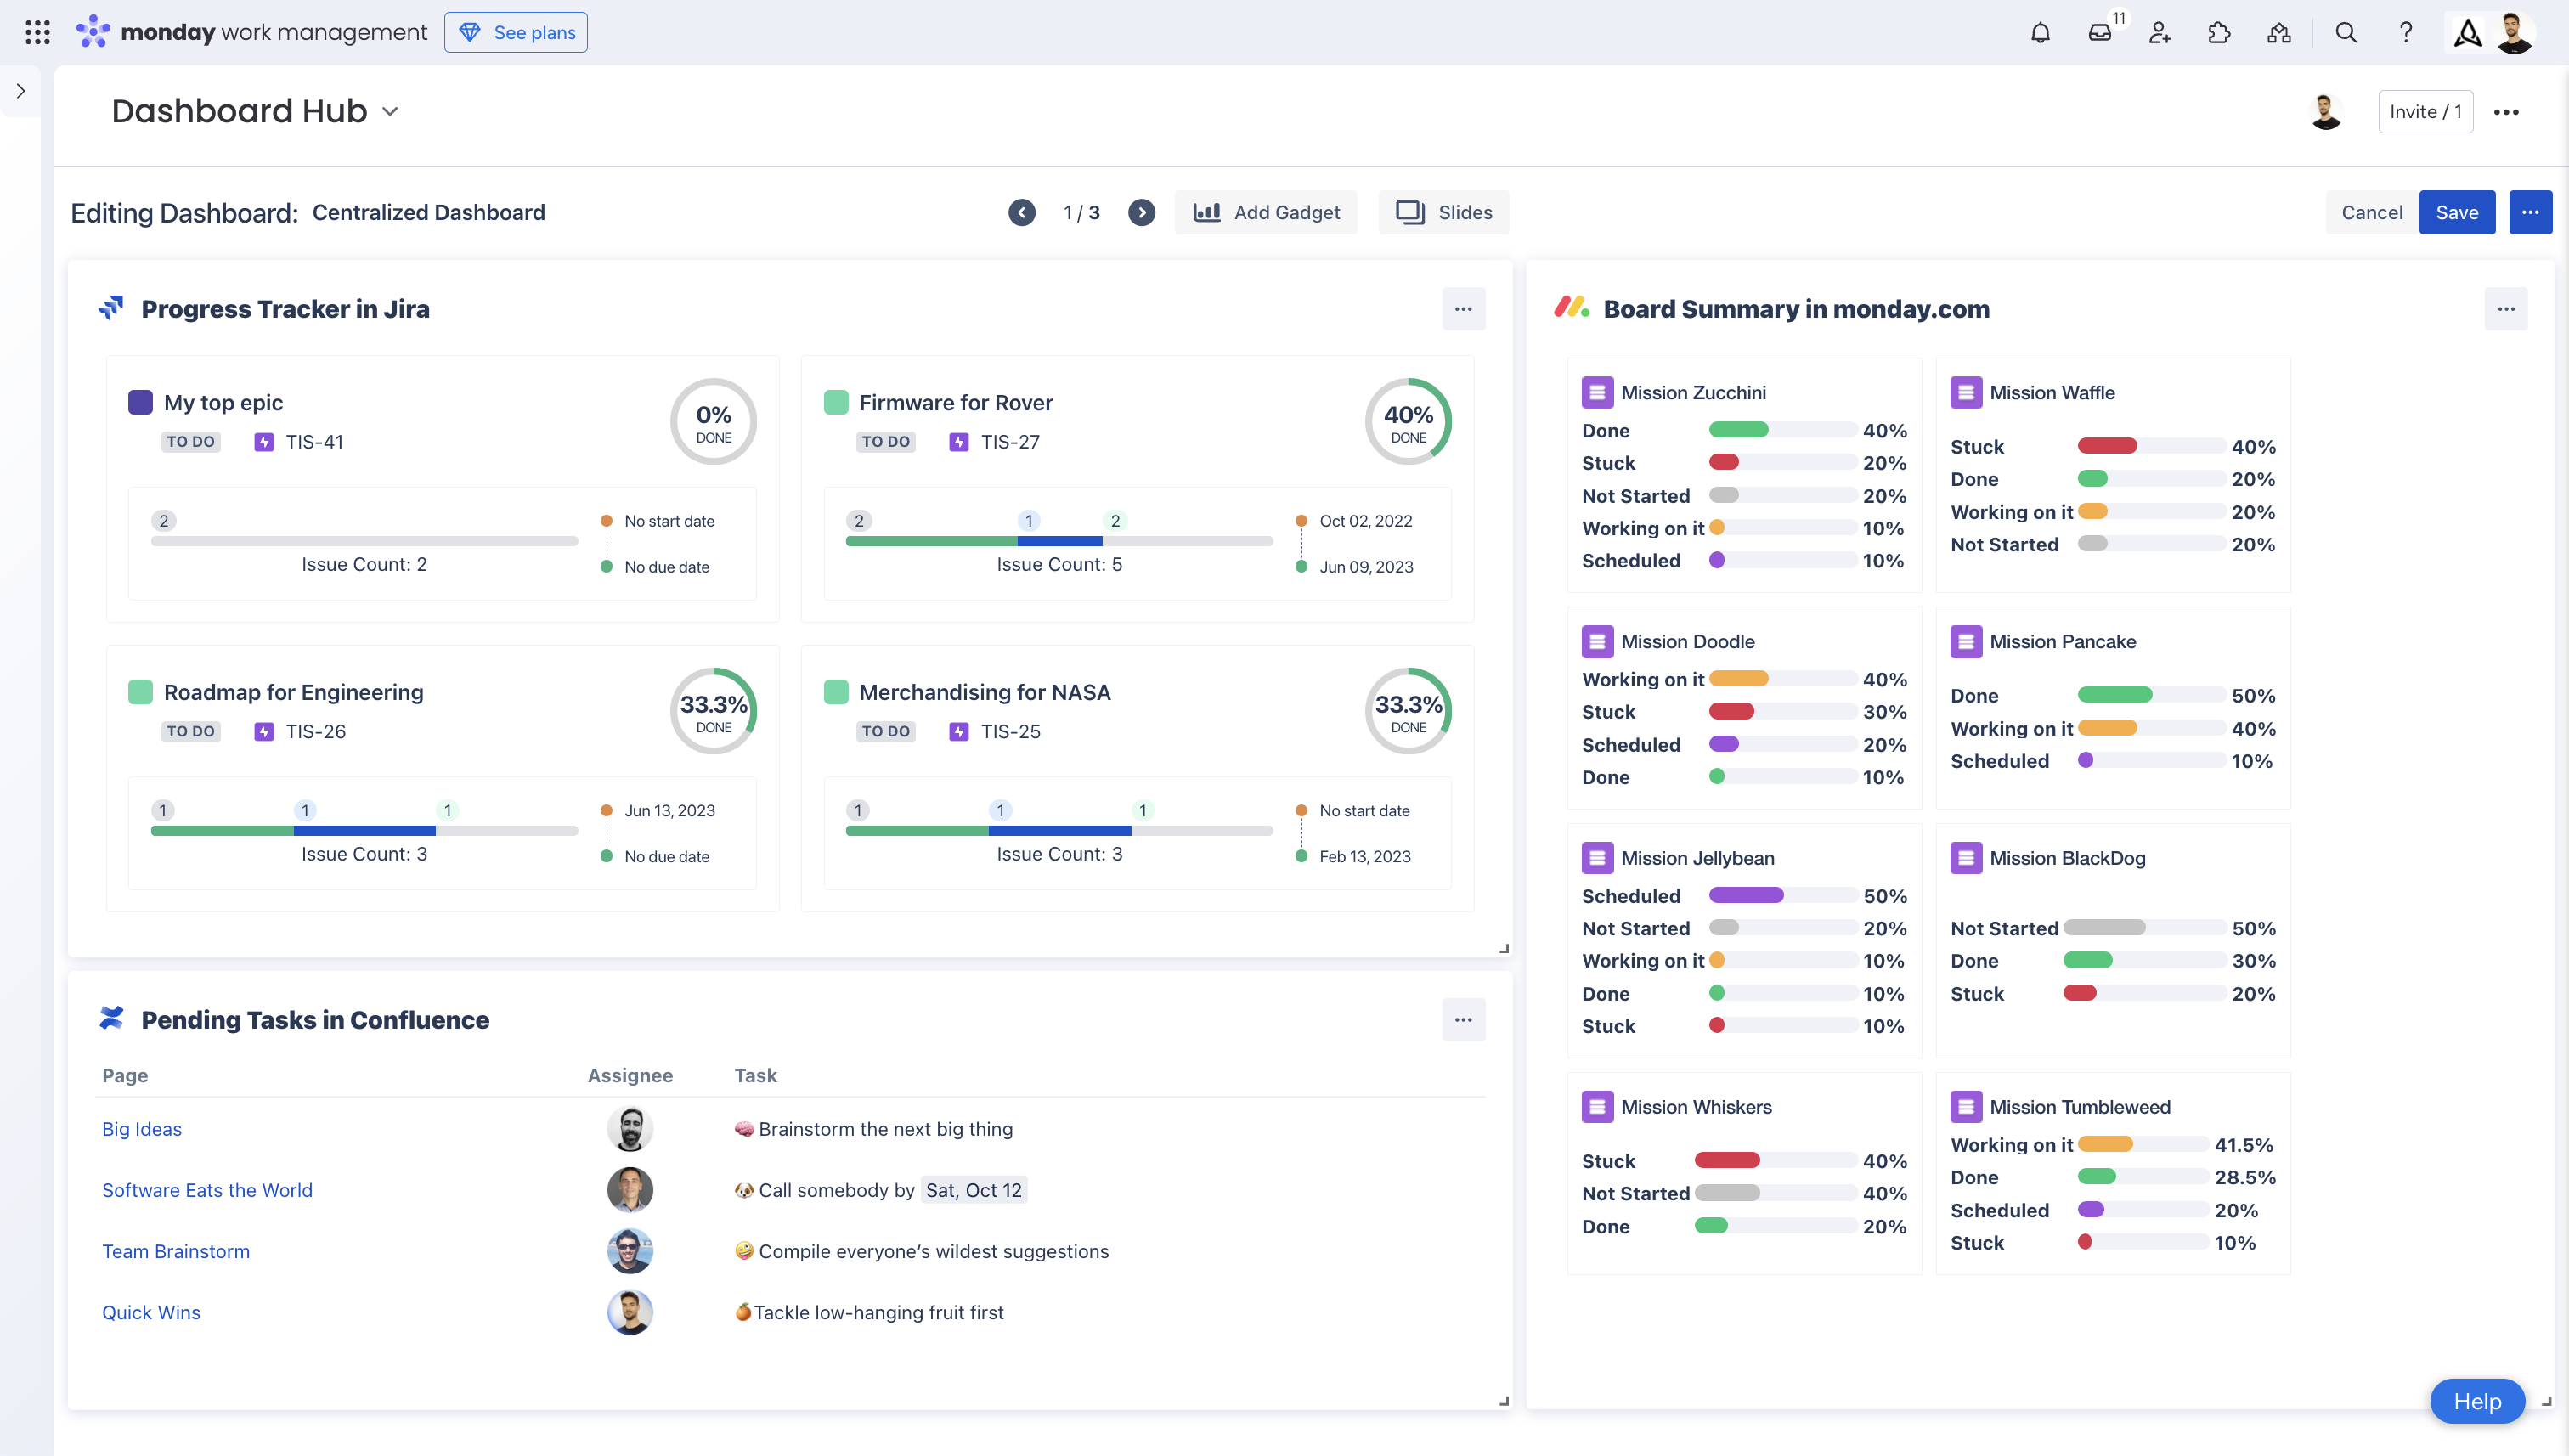Click the monday.com logo in Board Summary
2569x1456 pixels.
click(x=1571, y=308)
